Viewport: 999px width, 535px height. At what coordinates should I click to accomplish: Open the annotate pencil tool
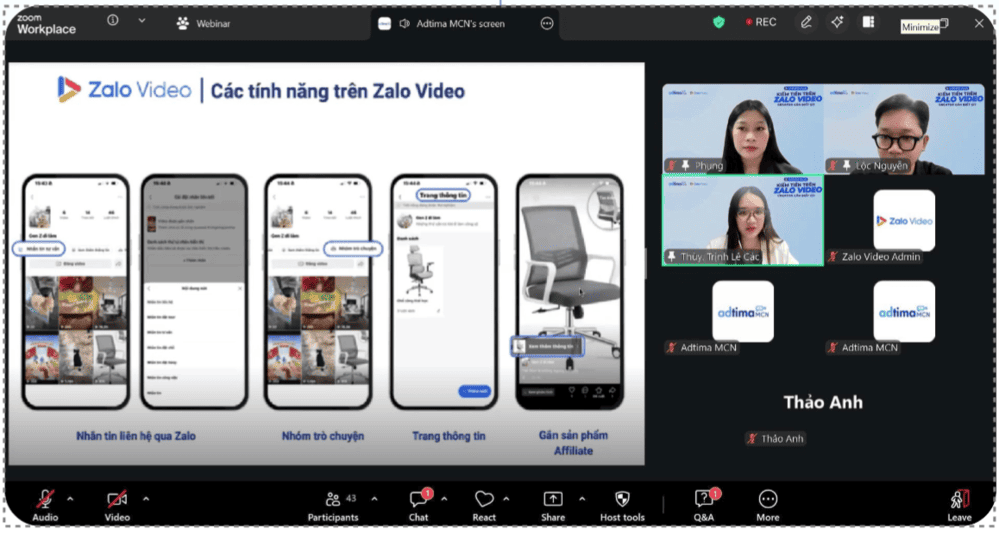click(x=806, y=22)
